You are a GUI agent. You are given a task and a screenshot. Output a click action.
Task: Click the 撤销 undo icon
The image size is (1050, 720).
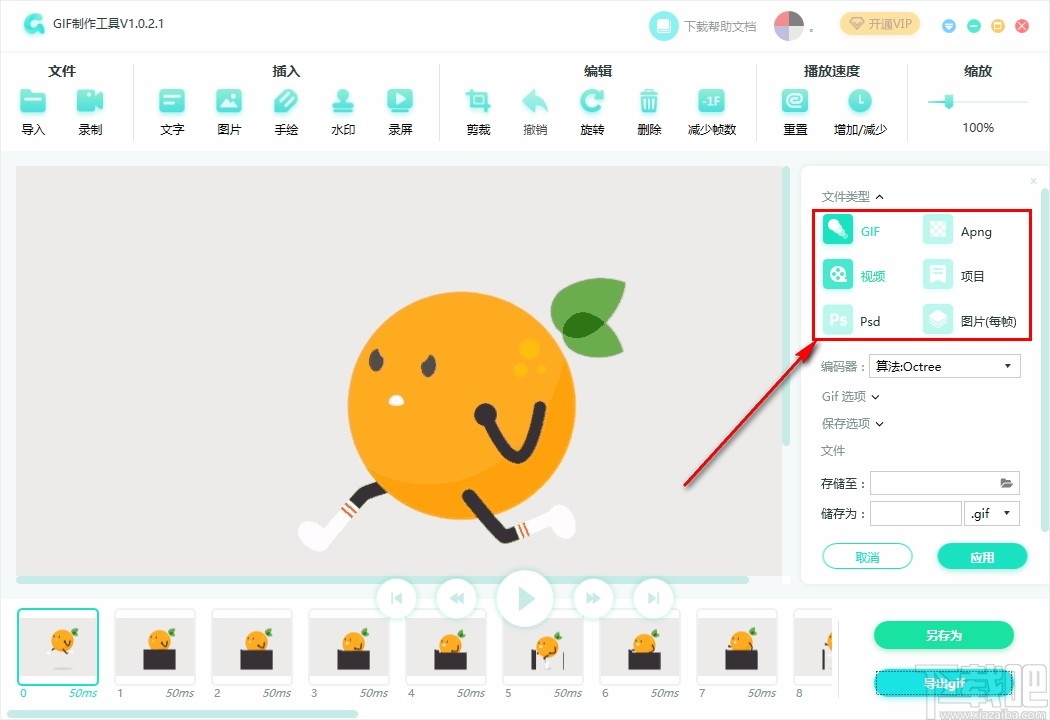click(535, 100)
